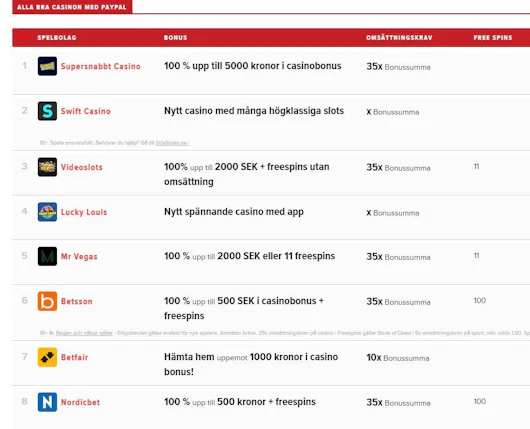Click the 2000 SEK freespins utan omsättning text

246,174
